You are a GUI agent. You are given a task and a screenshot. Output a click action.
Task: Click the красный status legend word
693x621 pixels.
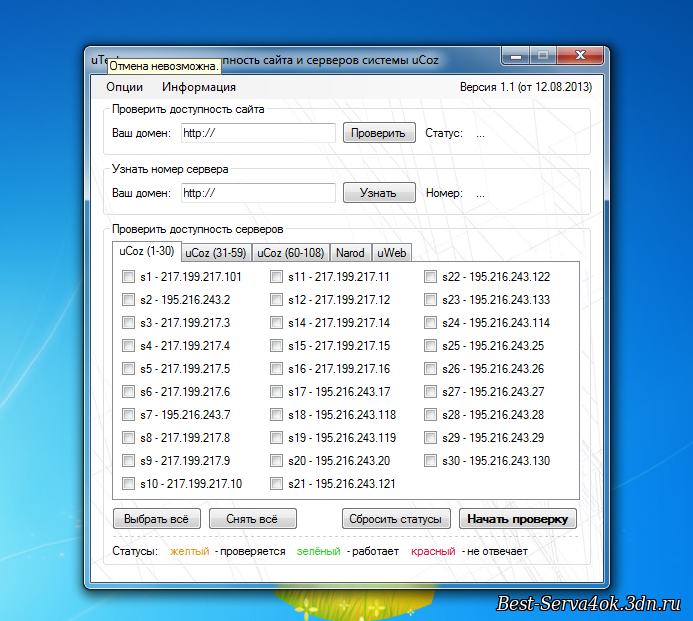click(x=433, y=552)
